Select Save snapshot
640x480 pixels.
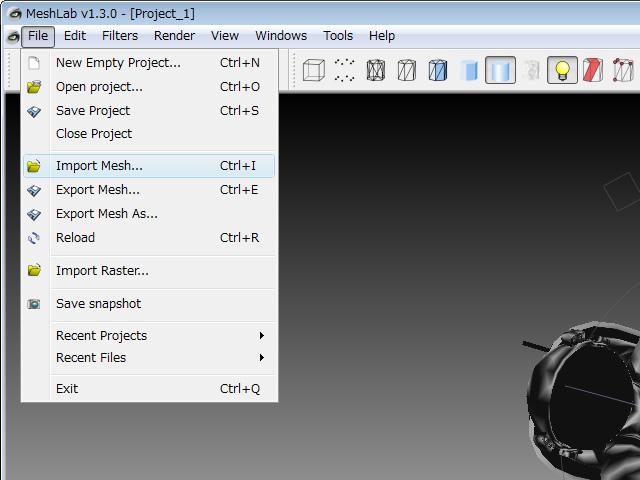click(149, 304)
